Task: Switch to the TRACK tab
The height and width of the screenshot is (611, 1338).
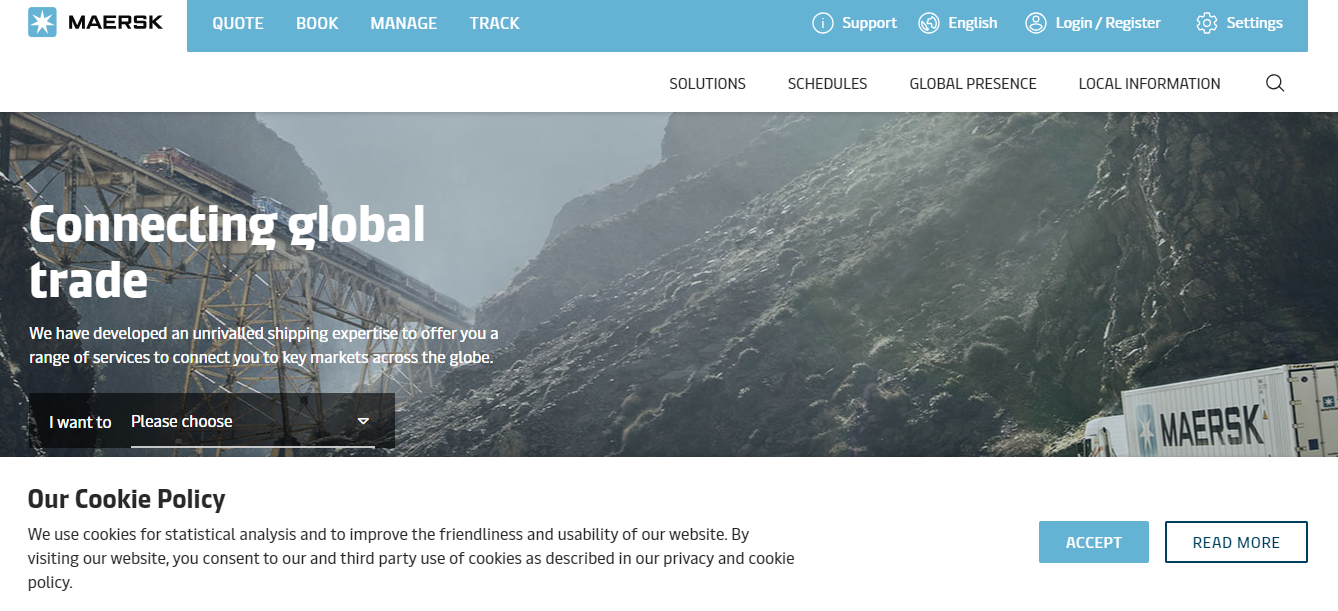Action: pyautogui.click(x=494, y=23)
